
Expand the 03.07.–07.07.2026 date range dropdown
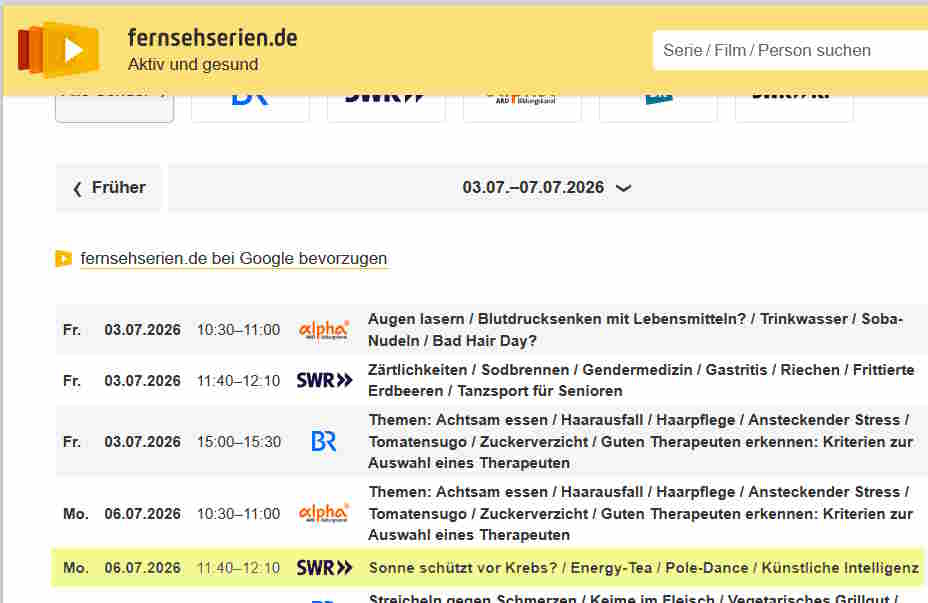547,188
